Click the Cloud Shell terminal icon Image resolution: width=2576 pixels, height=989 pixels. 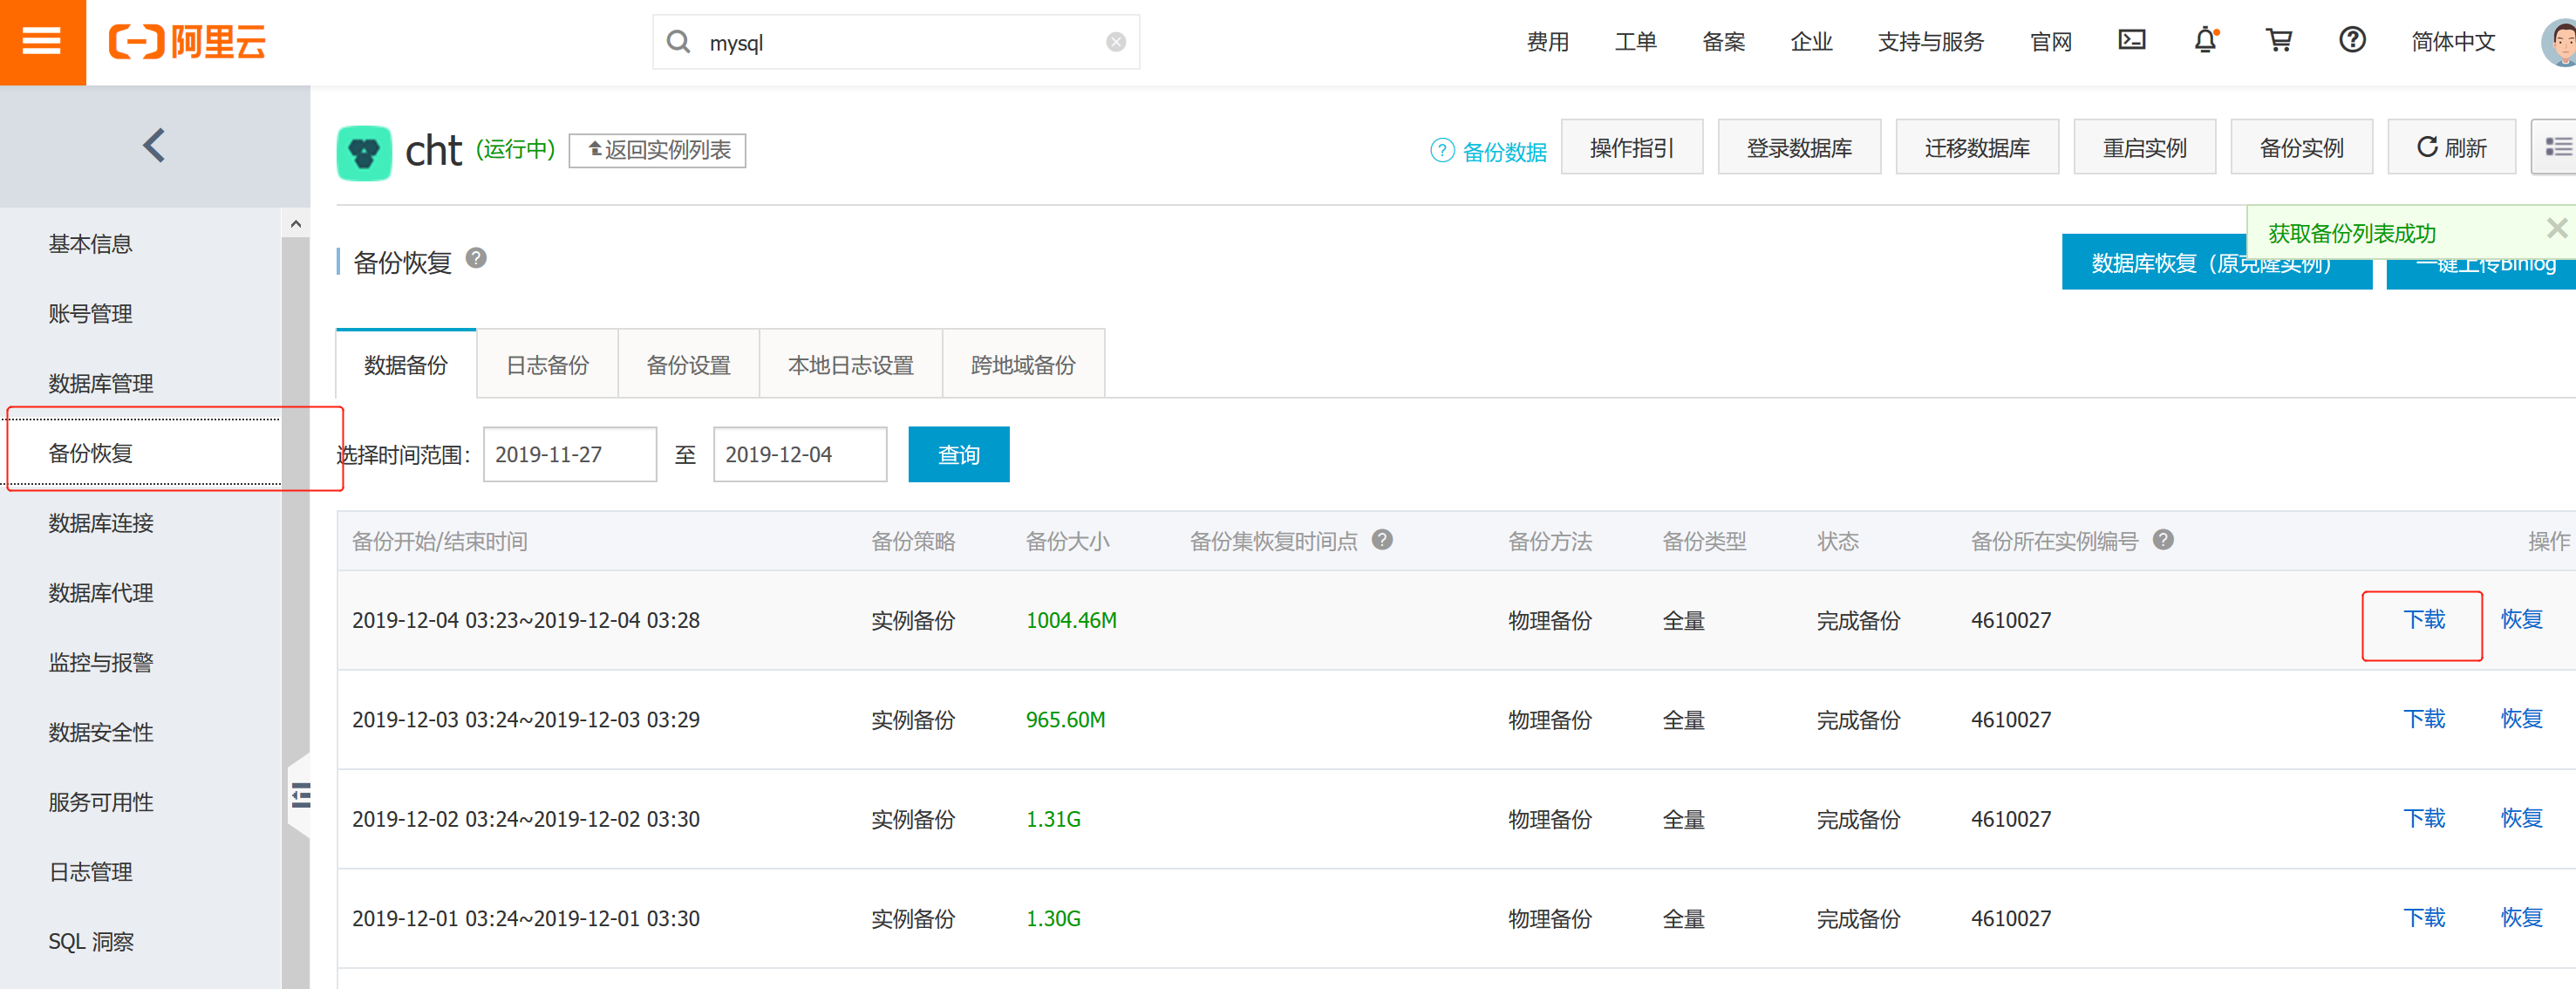(x=2131, y=40)
